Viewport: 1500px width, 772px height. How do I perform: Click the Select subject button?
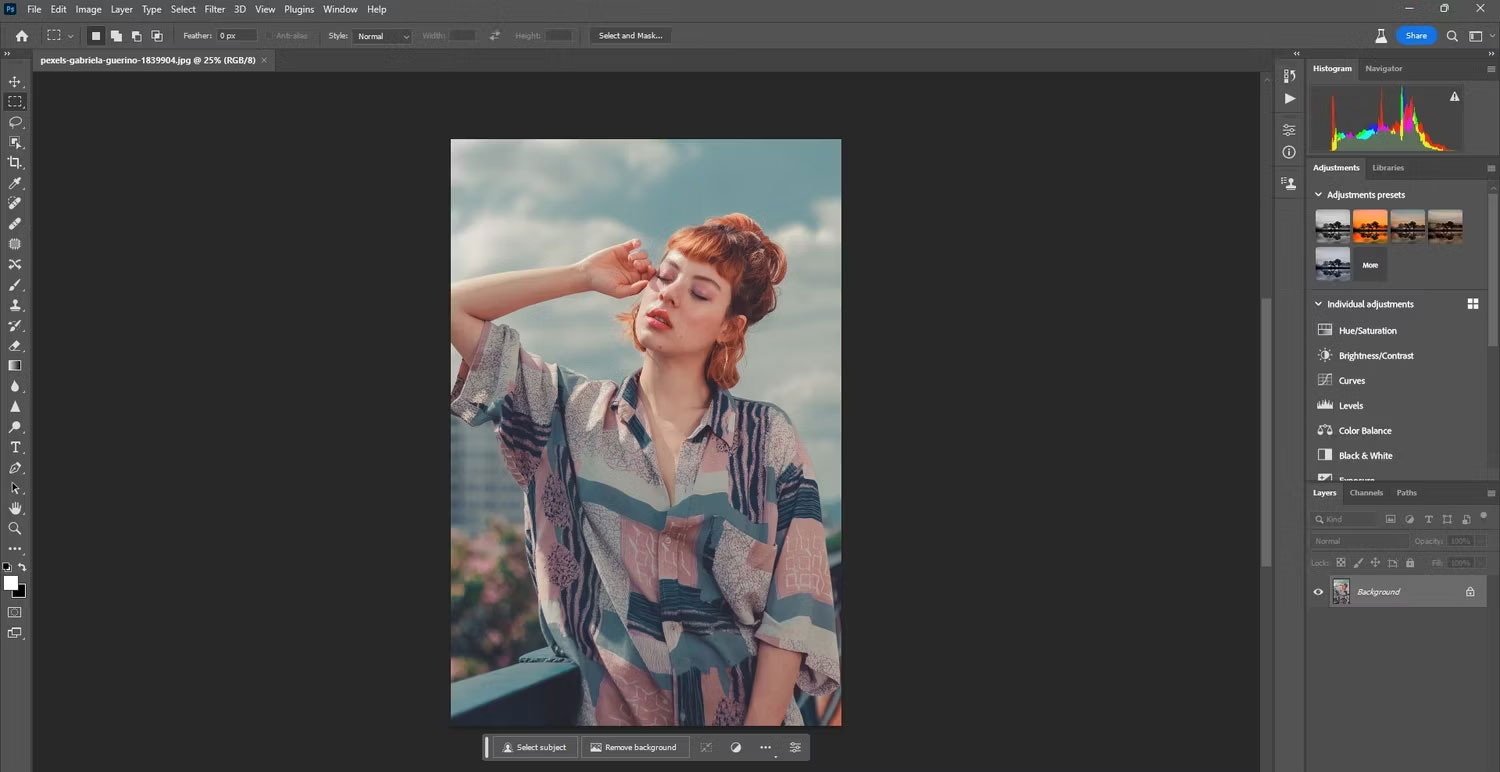coord(534,747)
